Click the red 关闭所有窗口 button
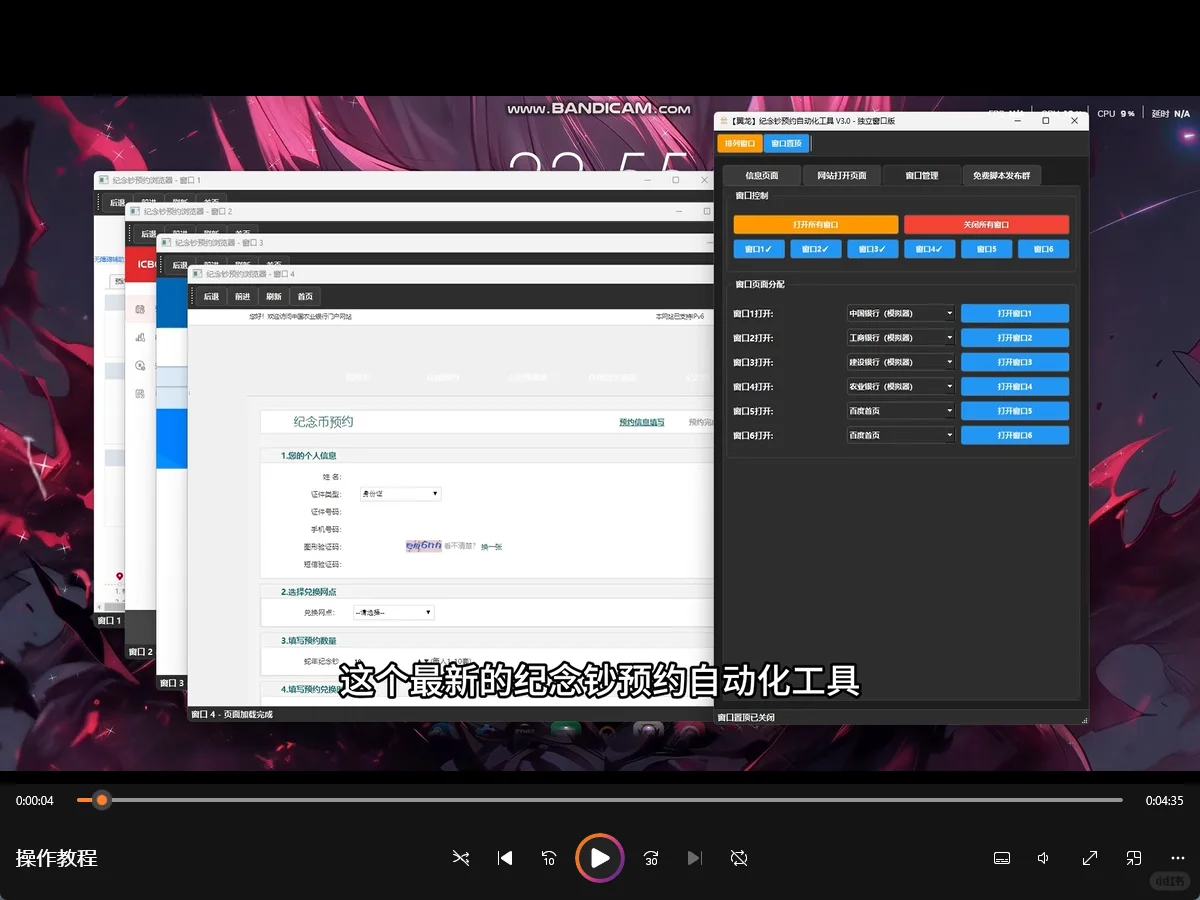The width and height of the screenshot is (1200, 900). click(x=986, y=225)
